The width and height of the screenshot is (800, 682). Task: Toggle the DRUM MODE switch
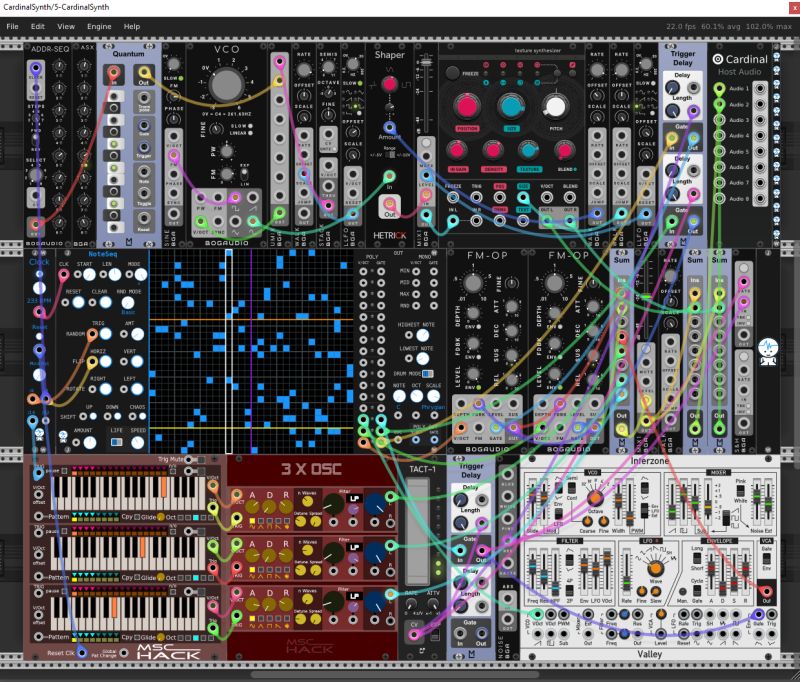pyautogui.click(x=428, y=373)
